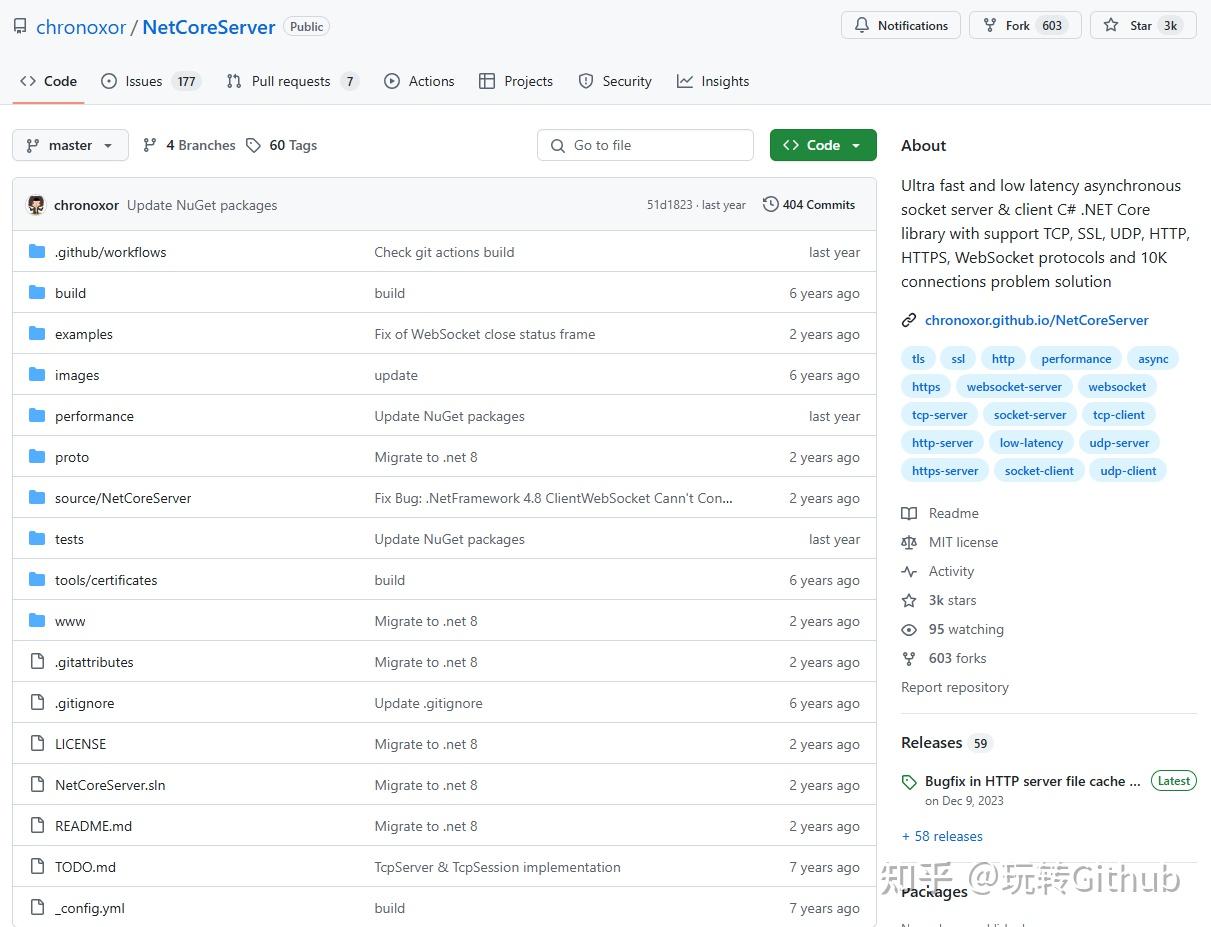Expand the green Code dropdown button
Screen dimensions: 1211x927
click(822, 145)
